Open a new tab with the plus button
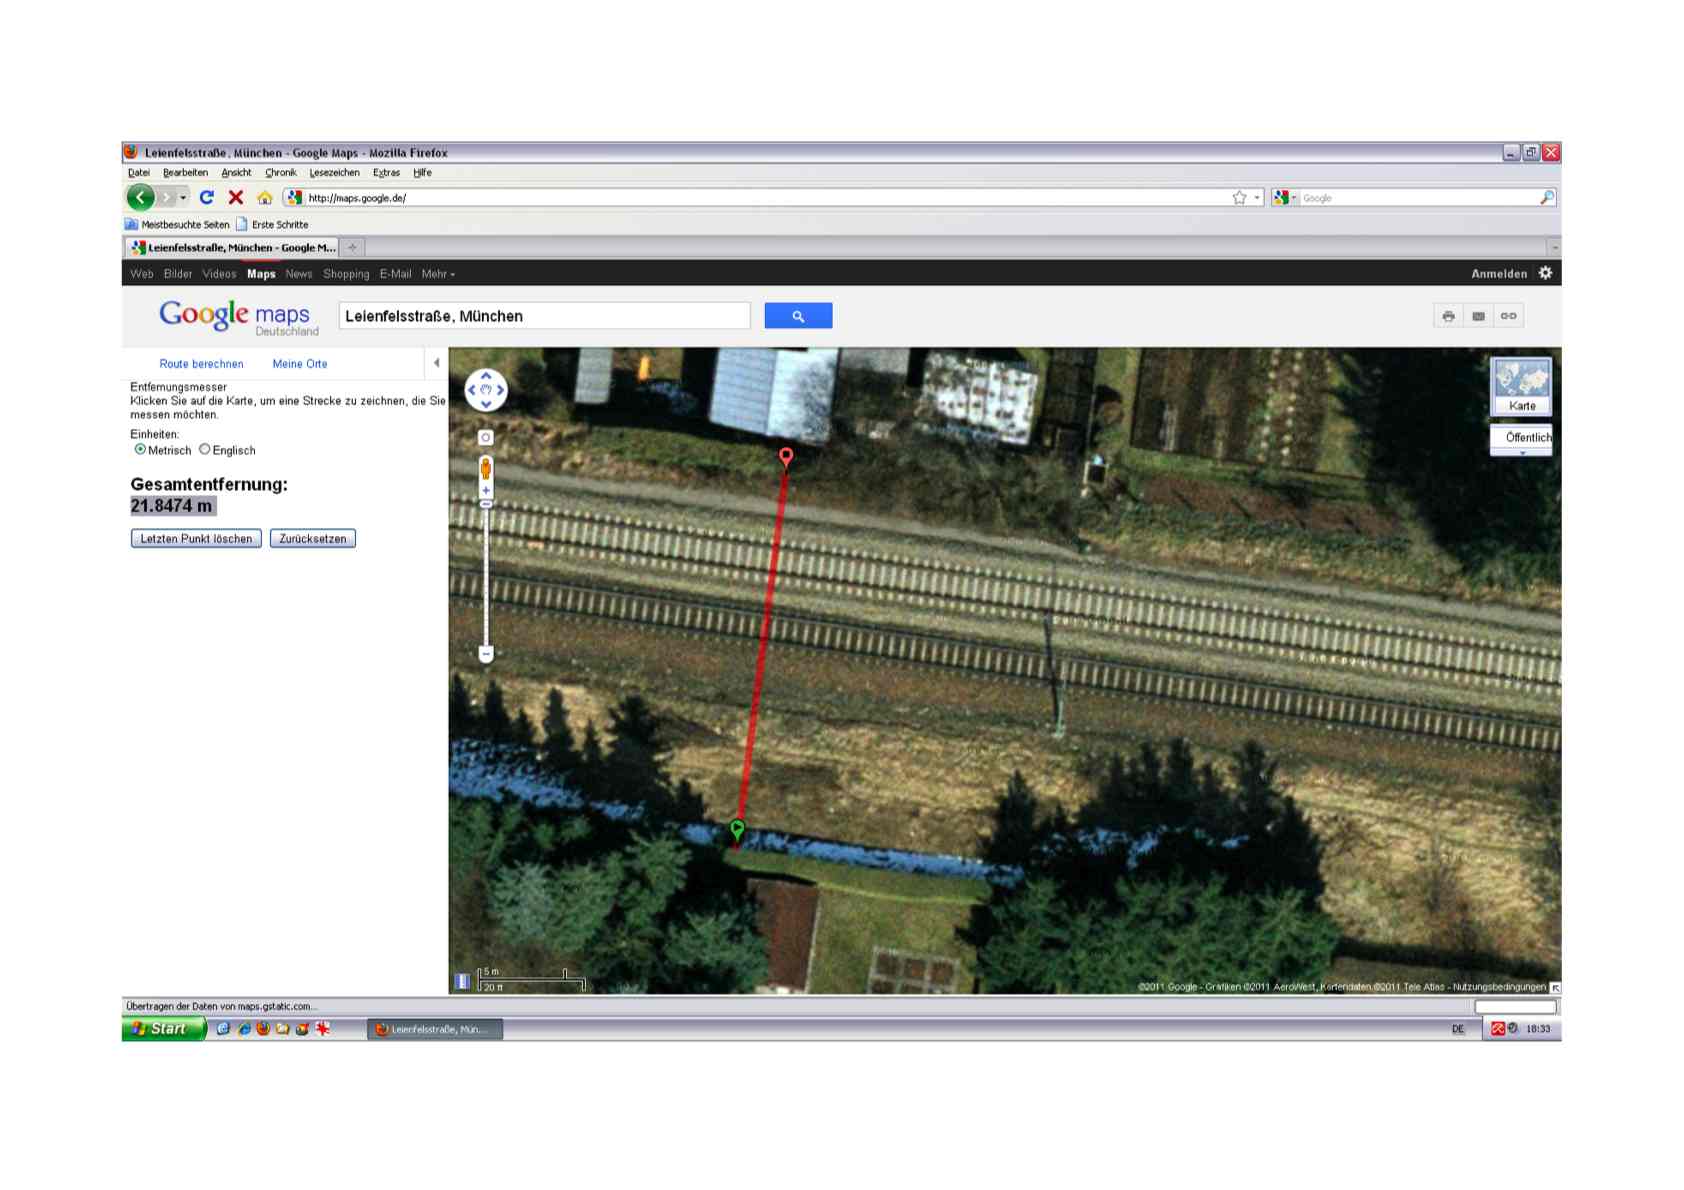The width and height of the screenshot is (1684, 1190). (352, 247)
